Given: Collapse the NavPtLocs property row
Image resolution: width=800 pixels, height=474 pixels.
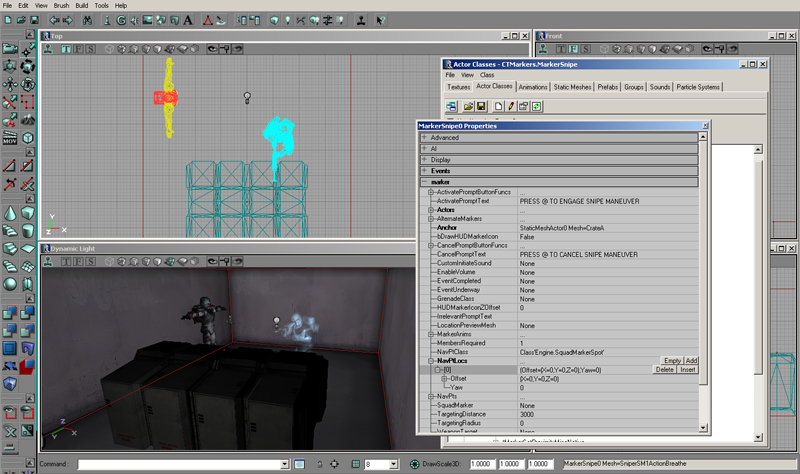Looking at the screenshot, I should 431,361.
